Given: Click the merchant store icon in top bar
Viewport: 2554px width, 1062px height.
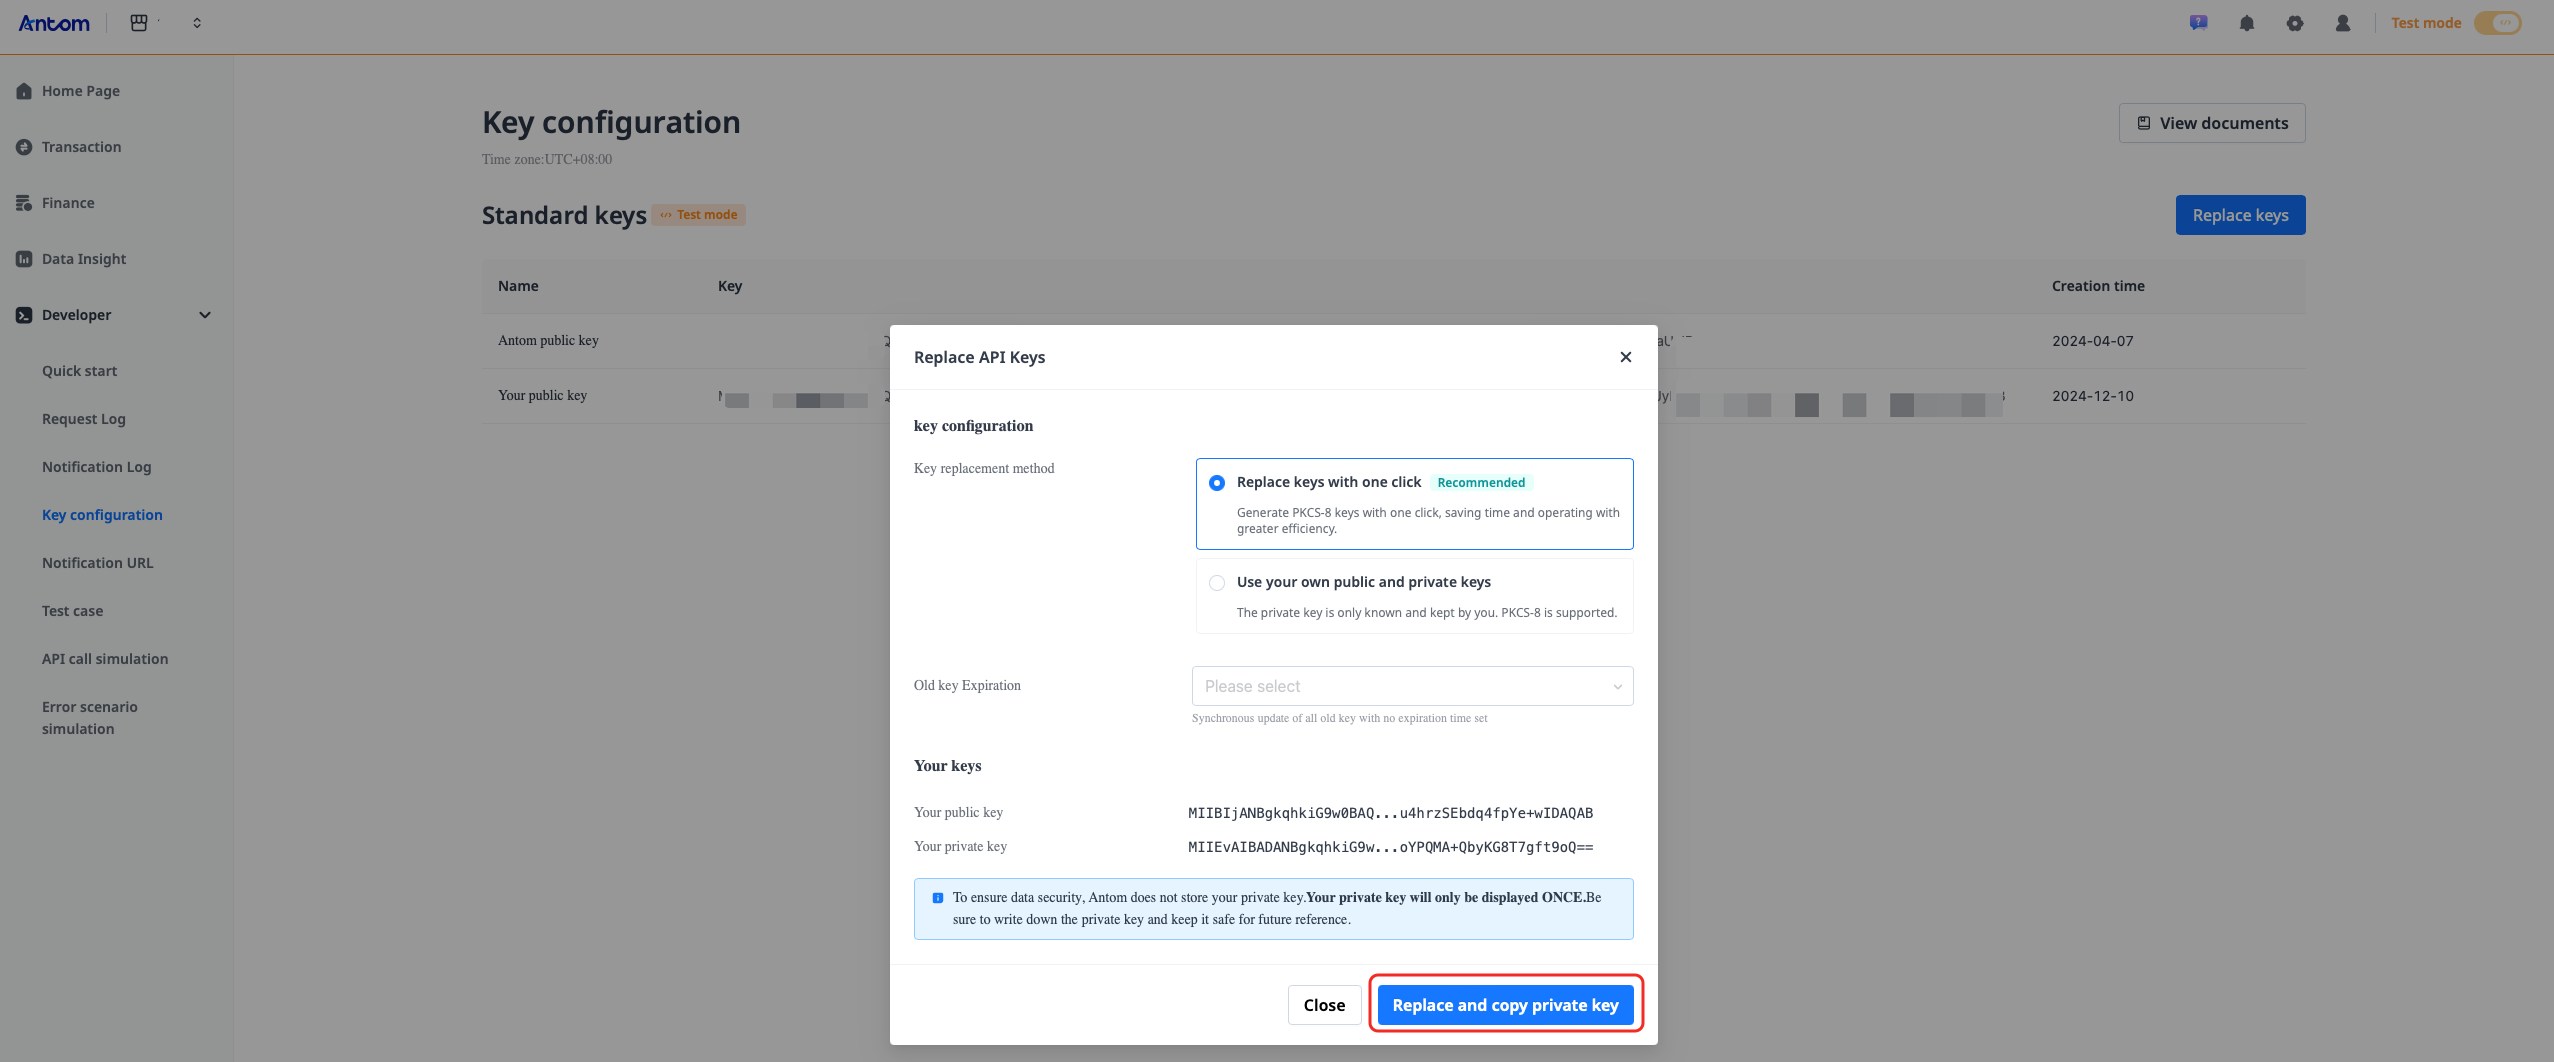Looking at the screenshot, I should point(140,21).
